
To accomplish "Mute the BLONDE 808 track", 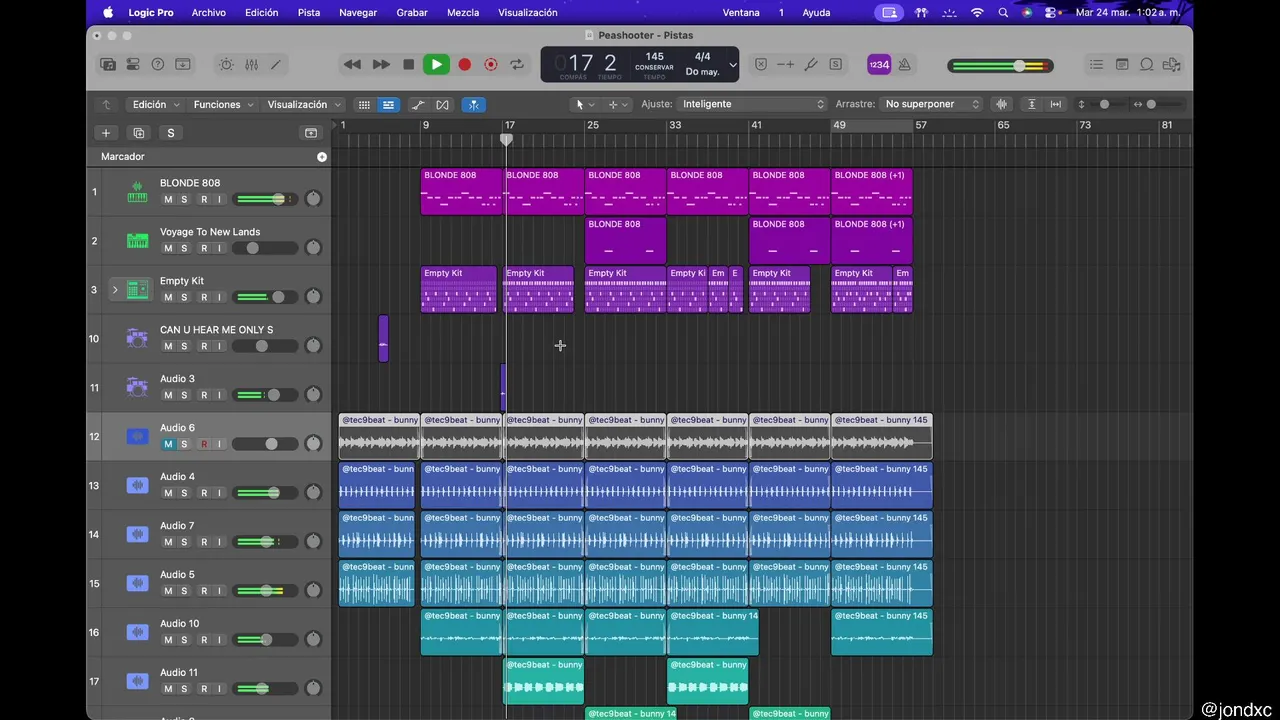I will point(168,199).
